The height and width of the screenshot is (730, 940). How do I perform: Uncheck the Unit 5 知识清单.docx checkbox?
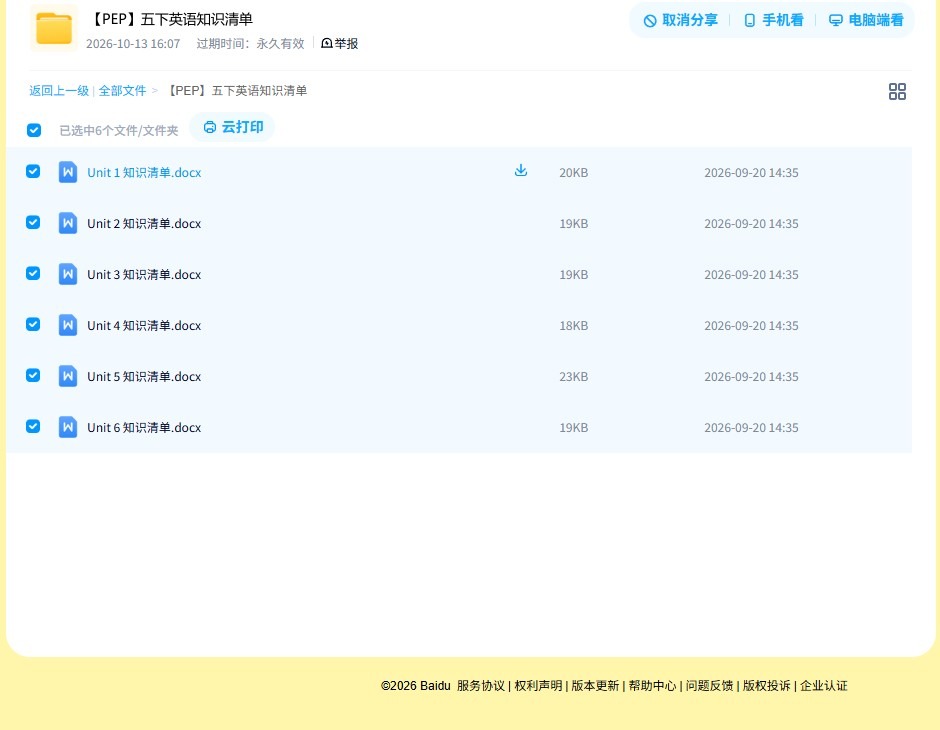click(x=33, y=375)
